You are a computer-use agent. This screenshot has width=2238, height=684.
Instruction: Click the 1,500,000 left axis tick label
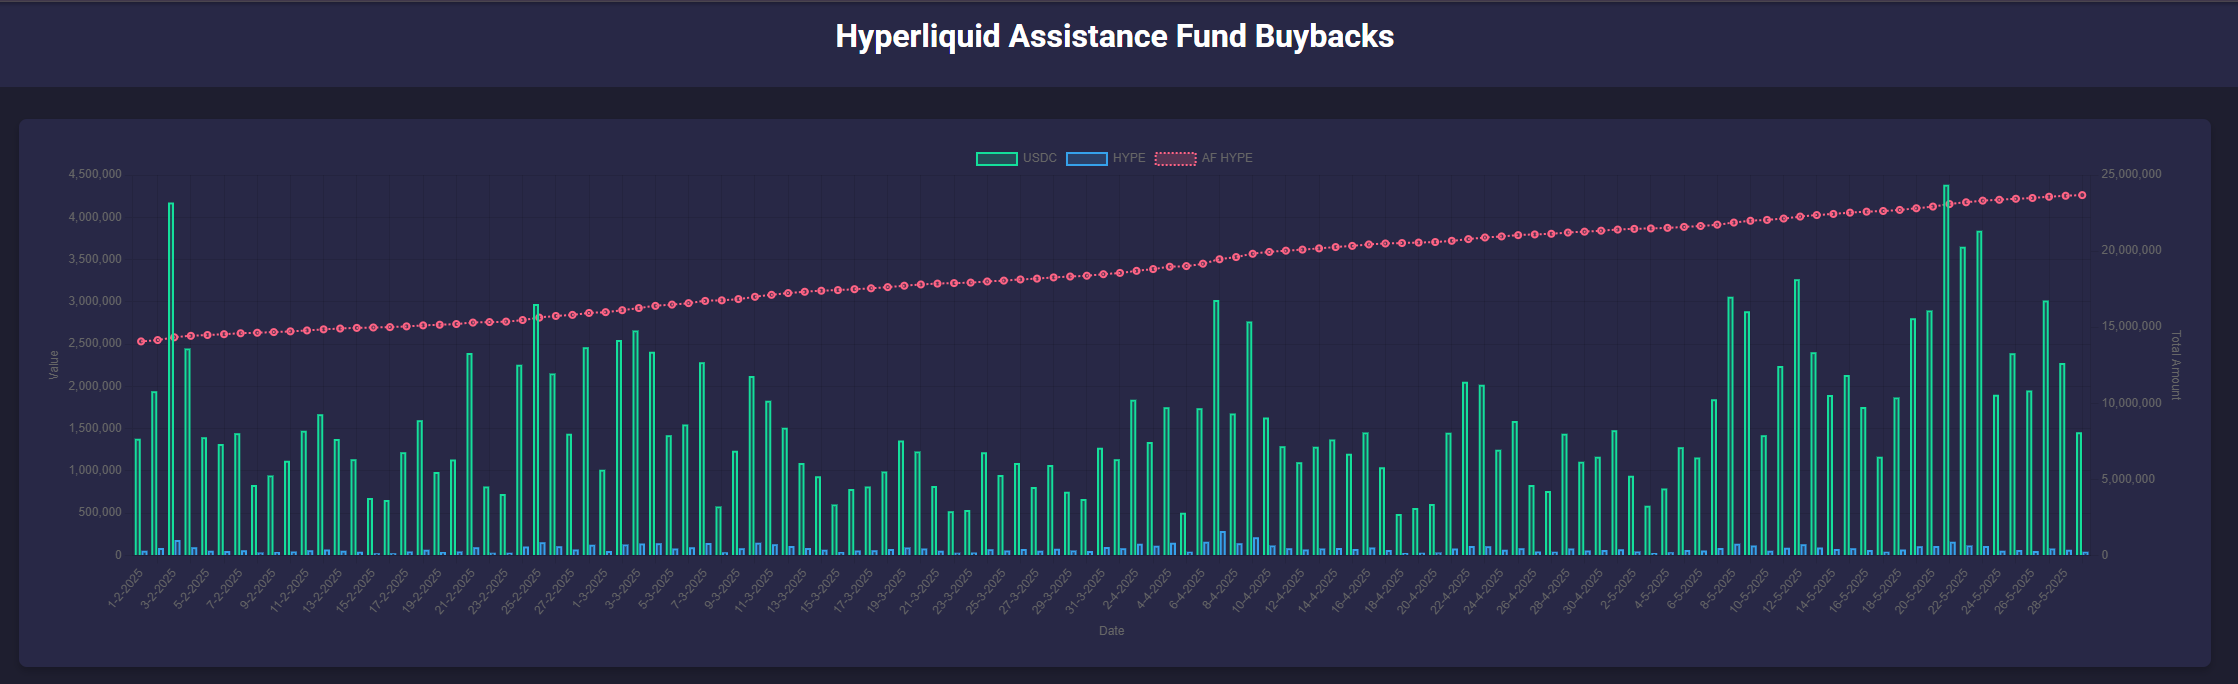click(x=95, y=428)
